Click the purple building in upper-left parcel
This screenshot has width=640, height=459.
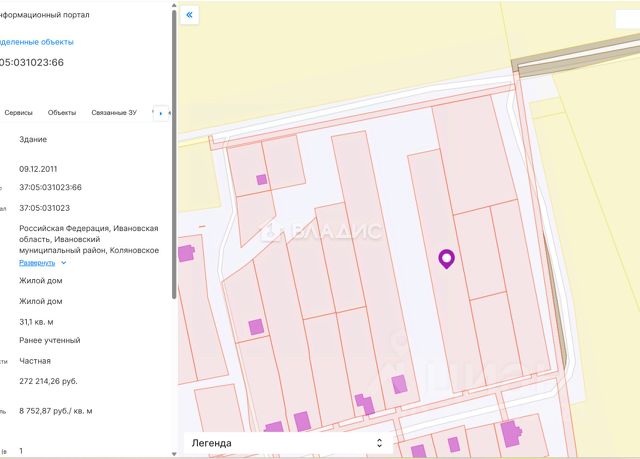click(262, 180)
